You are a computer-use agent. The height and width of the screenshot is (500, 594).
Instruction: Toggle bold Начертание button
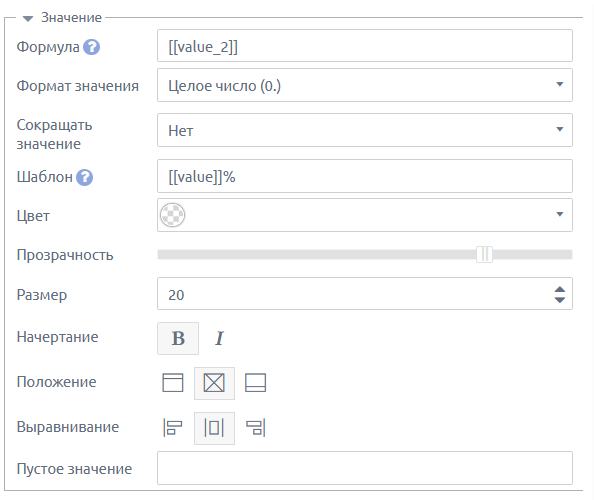(x=178, y=338)
